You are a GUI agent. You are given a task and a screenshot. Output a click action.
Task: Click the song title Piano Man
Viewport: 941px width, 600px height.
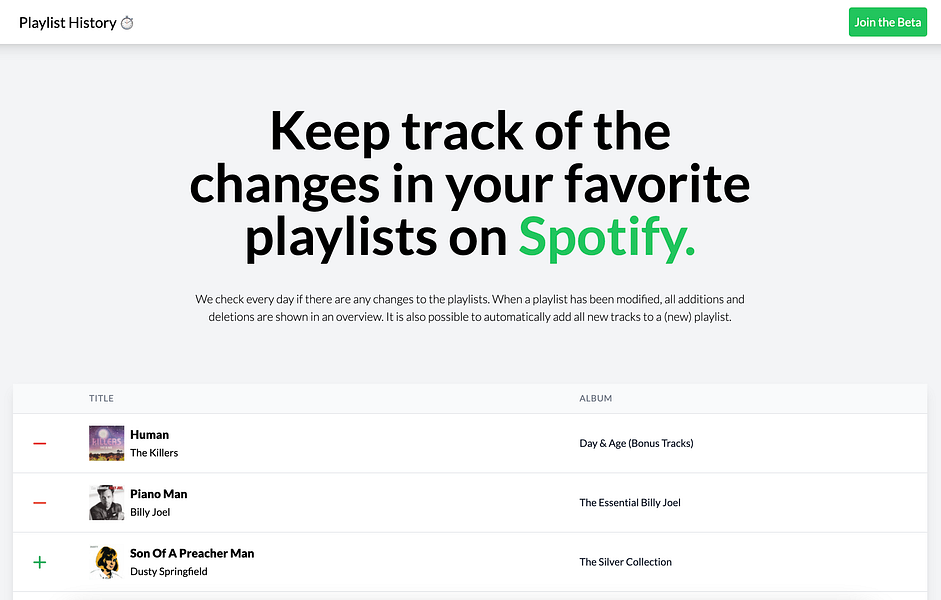[x=158, y=493]
